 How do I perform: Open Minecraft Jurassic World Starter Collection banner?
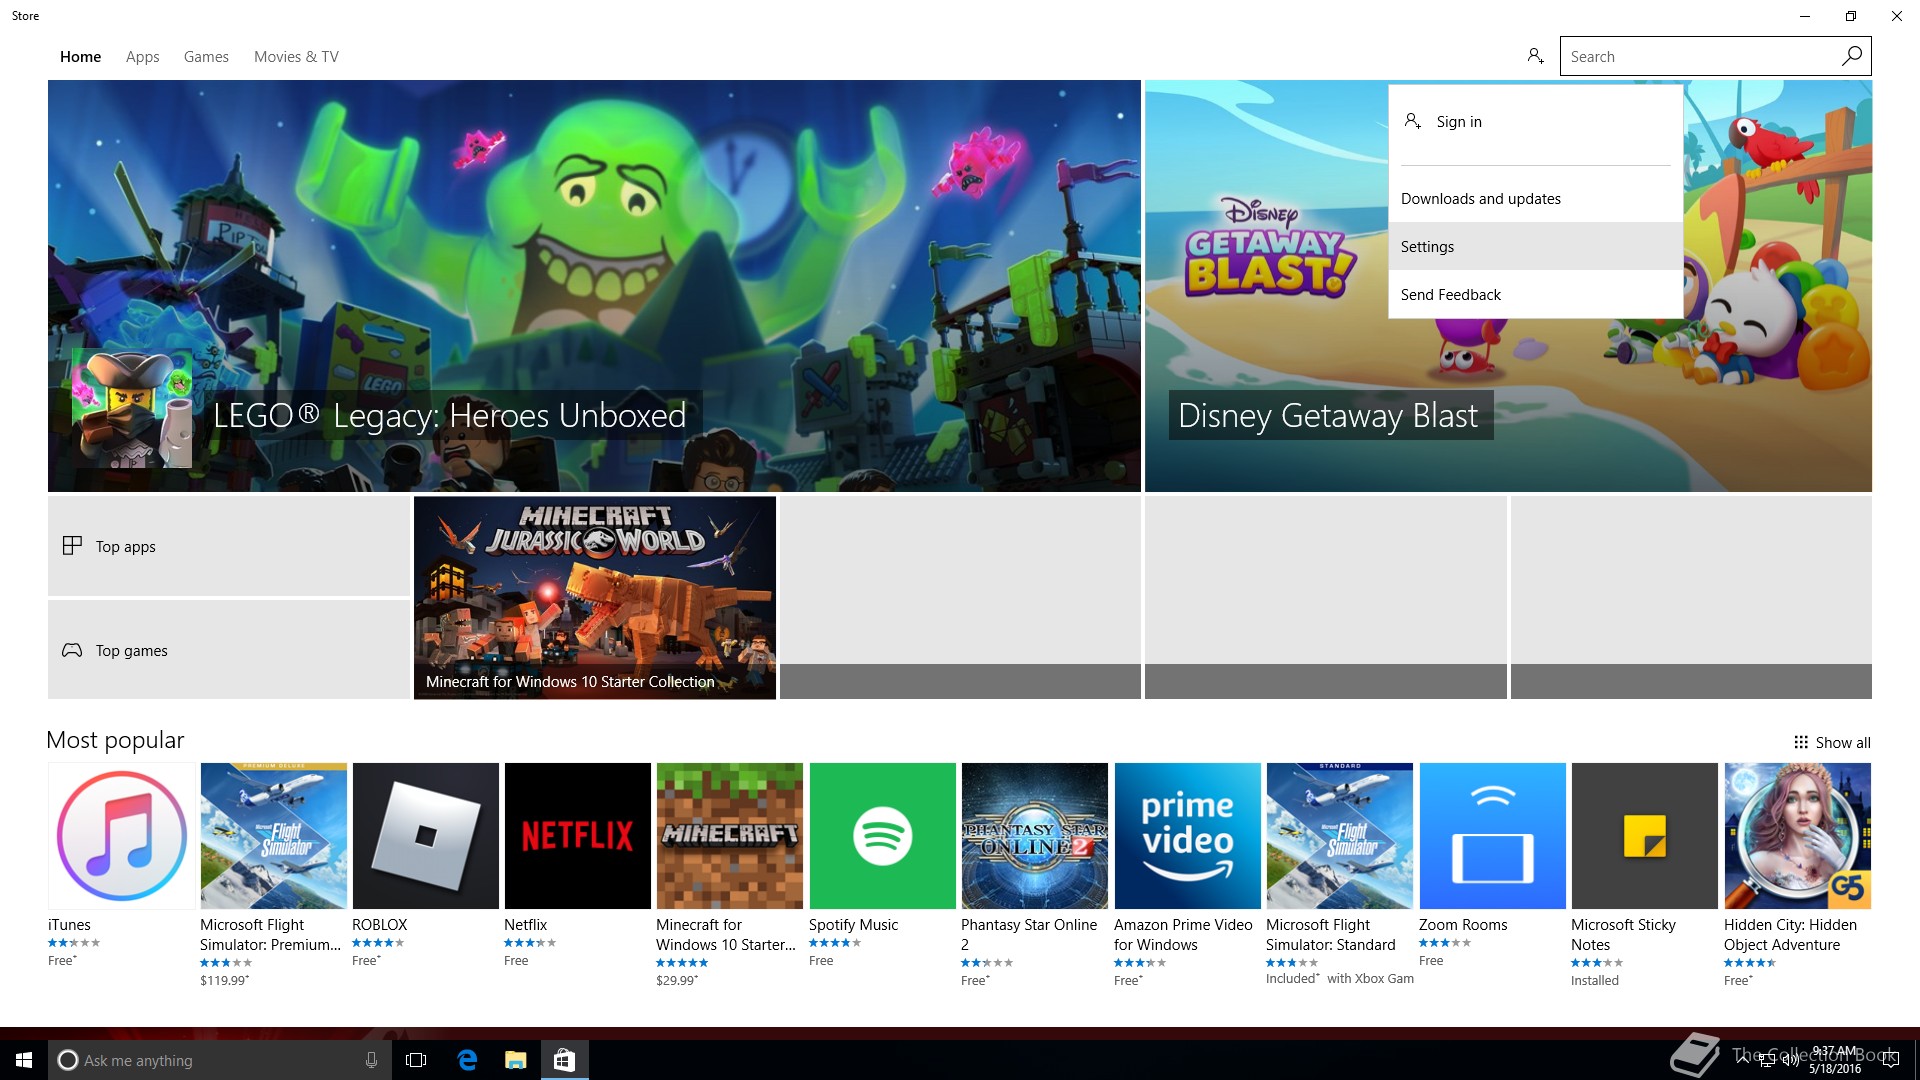click(595, 598)
